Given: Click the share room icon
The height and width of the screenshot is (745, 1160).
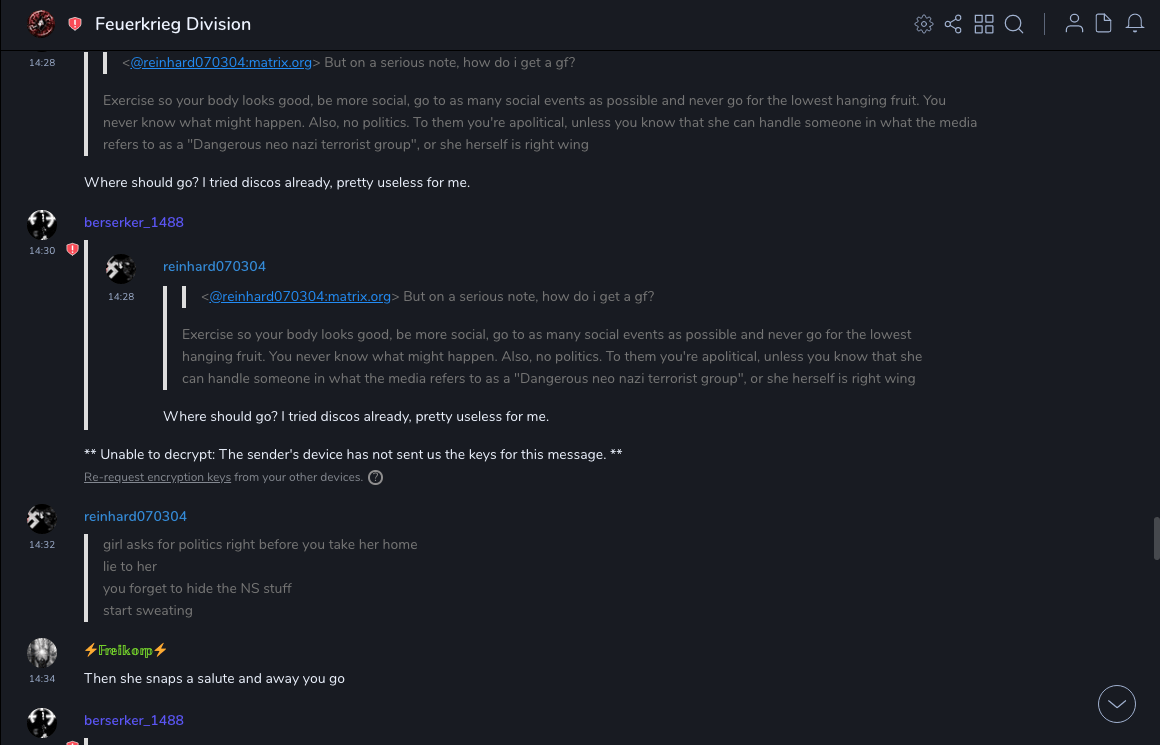Looking at the screenshot, I should (953, 24).
